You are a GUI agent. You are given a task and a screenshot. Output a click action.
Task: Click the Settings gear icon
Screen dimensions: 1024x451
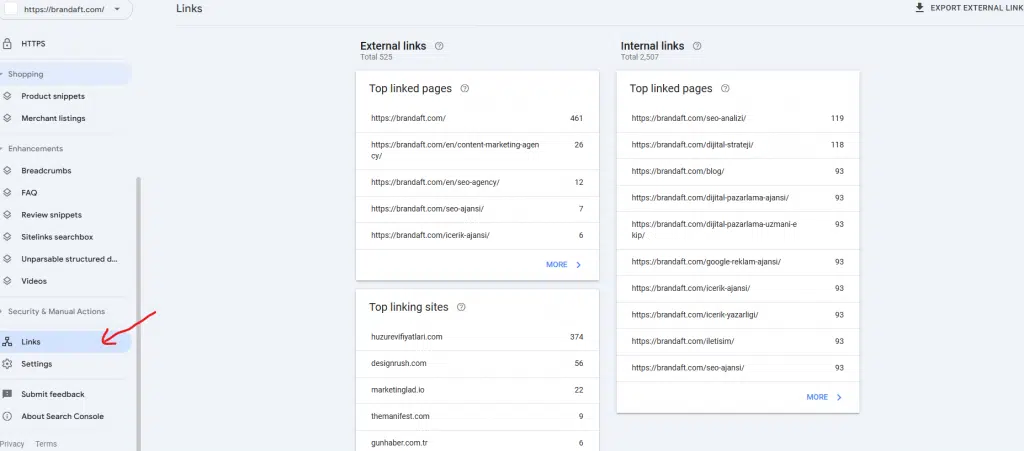pyautogui.click(x=7, y=364)
